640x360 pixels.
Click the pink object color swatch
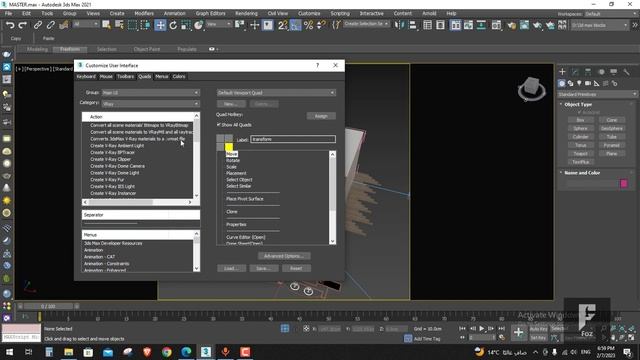tap(624, 183)
